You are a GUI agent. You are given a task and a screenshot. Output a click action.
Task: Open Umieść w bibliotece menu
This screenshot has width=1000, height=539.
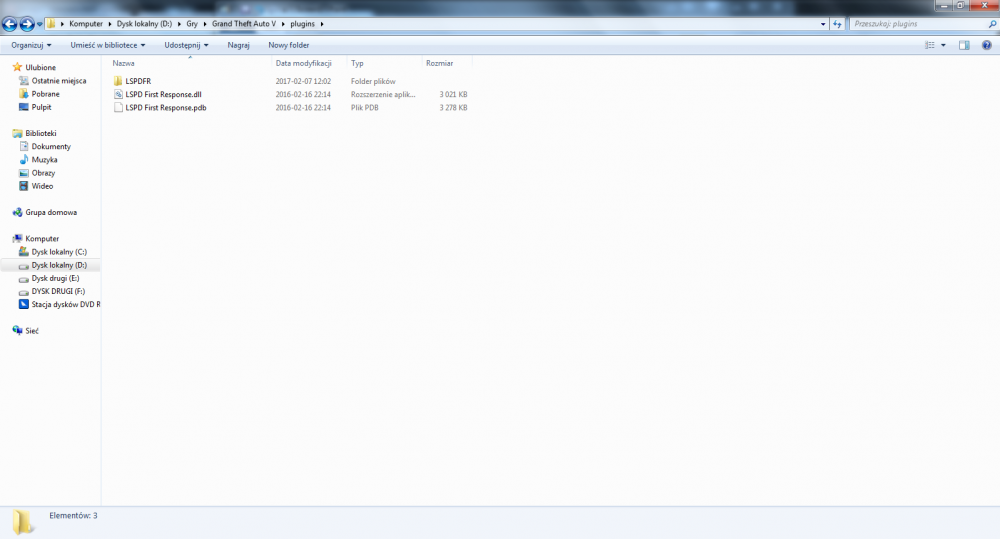(108, 45)
